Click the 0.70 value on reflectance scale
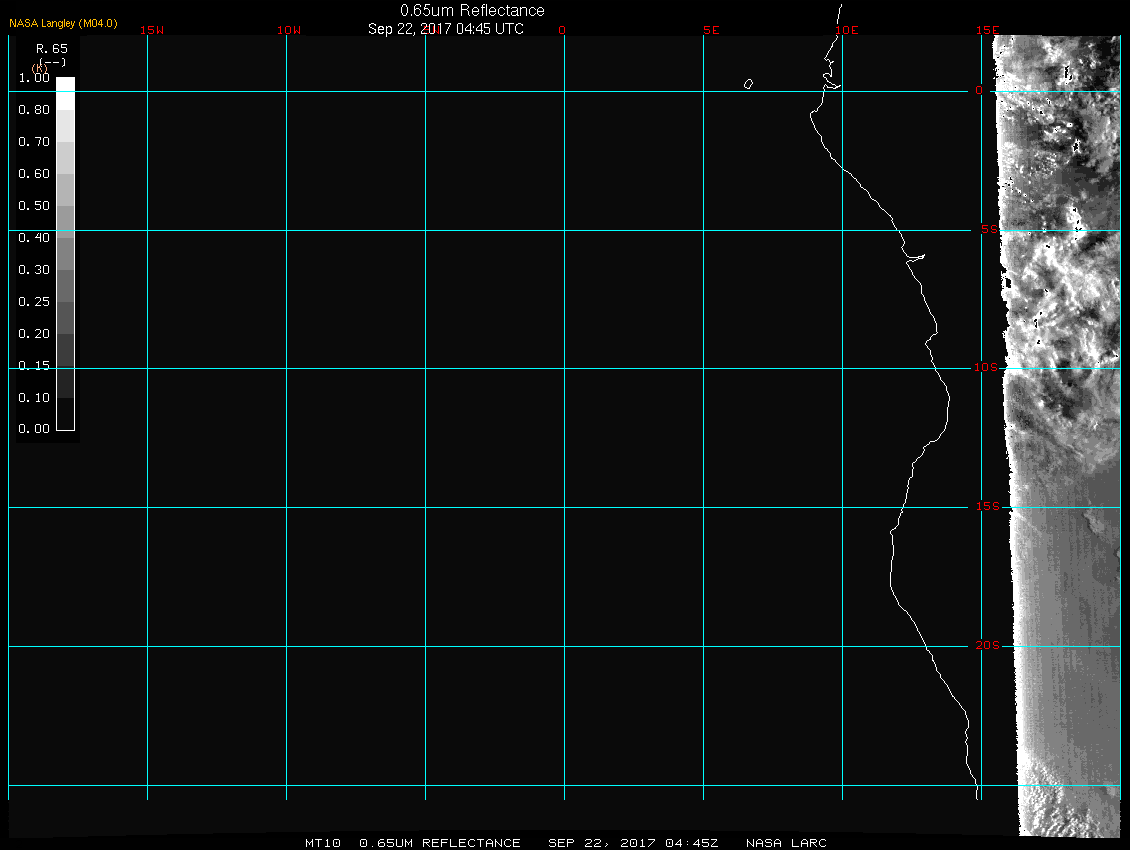Viewport: 1130px width, 850px height. coord(34,141)
